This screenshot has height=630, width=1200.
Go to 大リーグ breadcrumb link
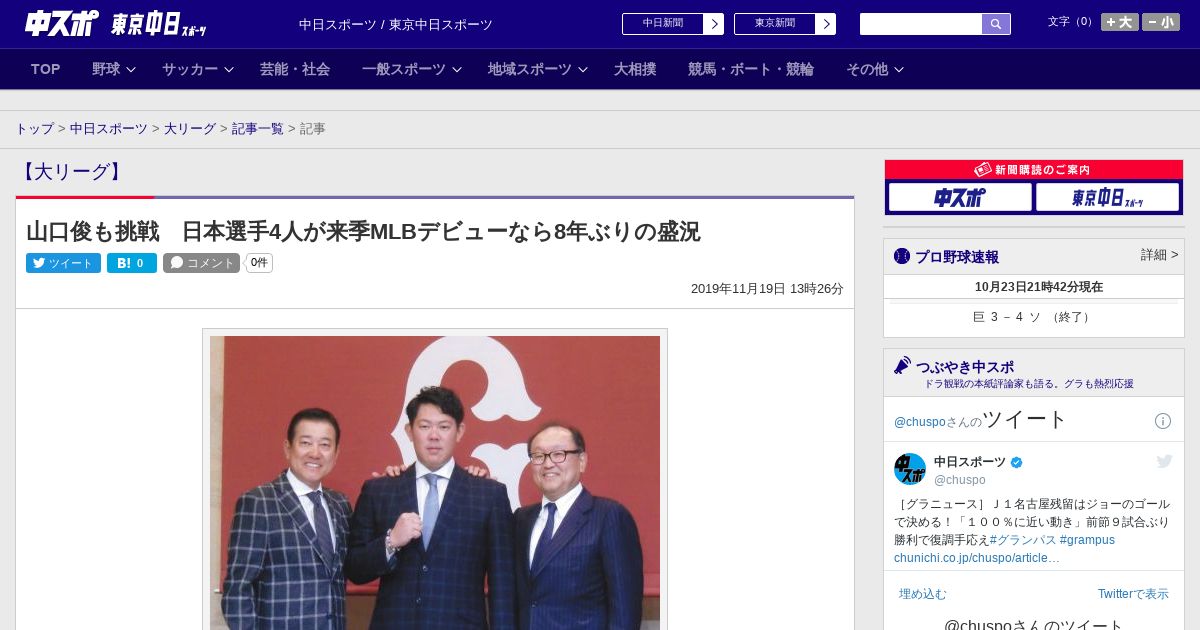[190, 129]
